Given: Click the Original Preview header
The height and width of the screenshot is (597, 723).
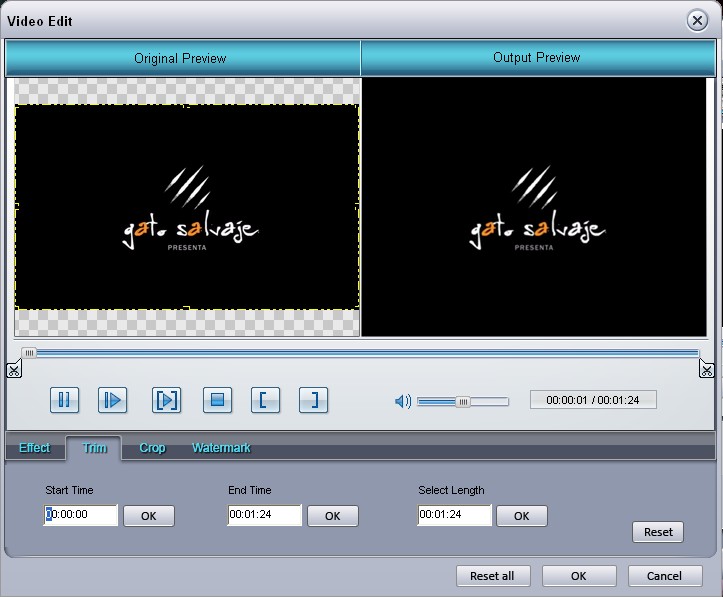Looking at the screenshot, I should click(x=183, y=58).
